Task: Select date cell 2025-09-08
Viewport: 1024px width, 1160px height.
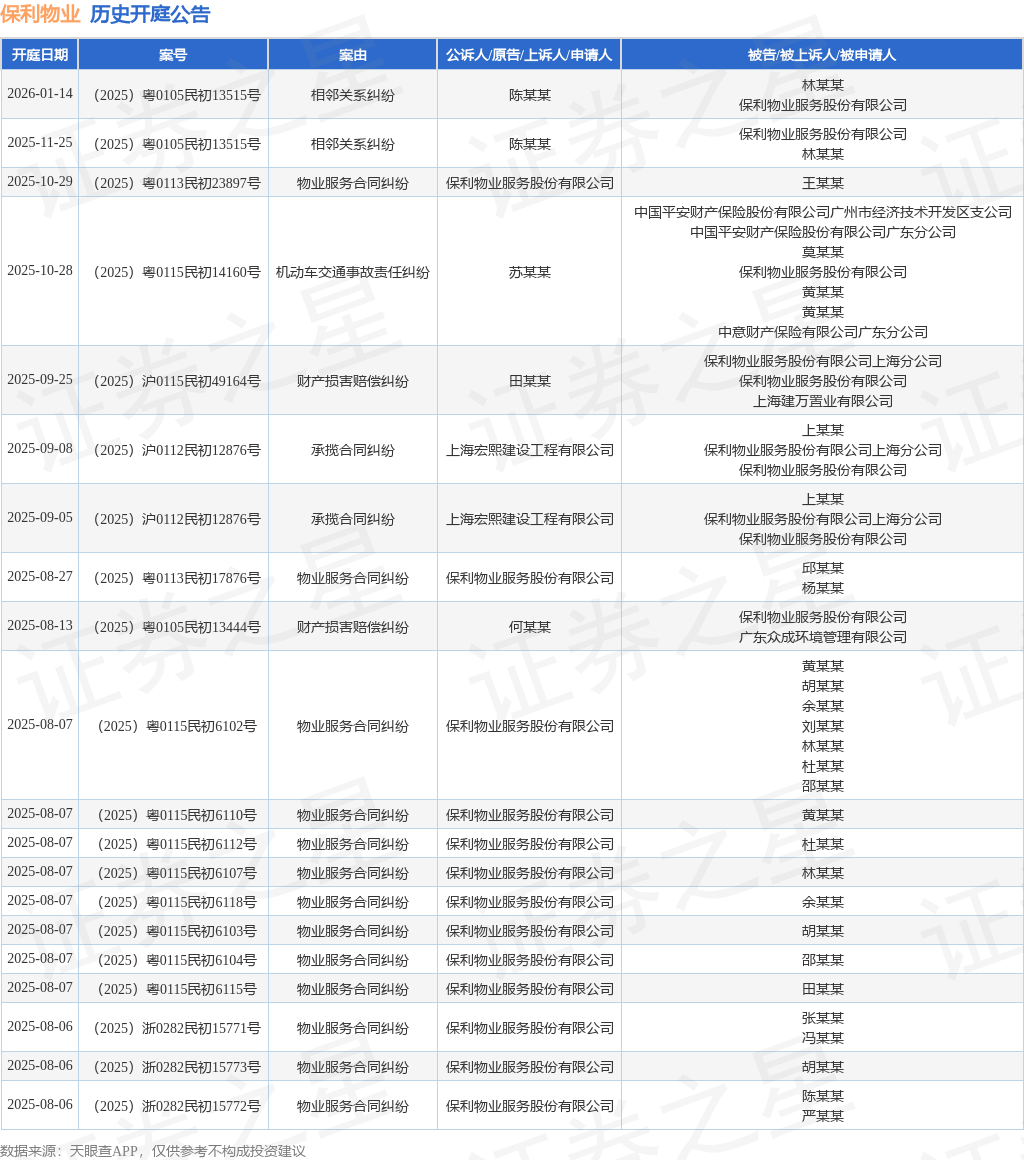Action: (x=40, y=448)
